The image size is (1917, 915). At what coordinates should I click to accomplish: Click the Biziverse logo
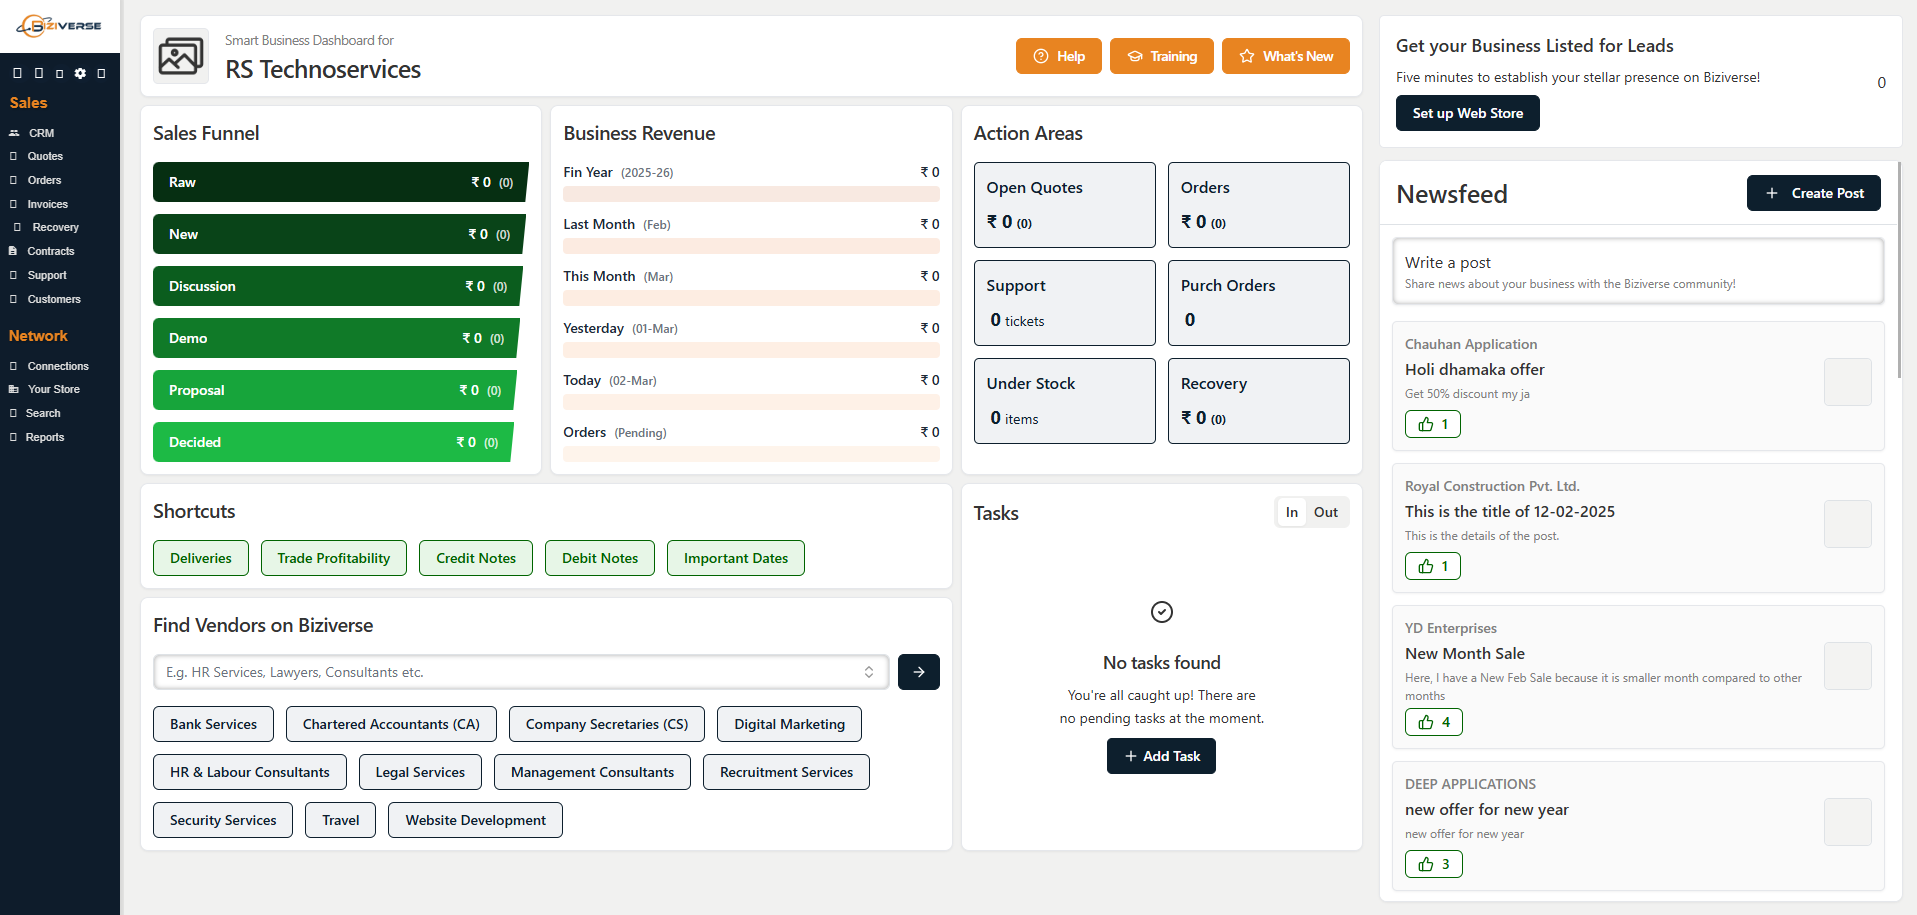(60, 26)
